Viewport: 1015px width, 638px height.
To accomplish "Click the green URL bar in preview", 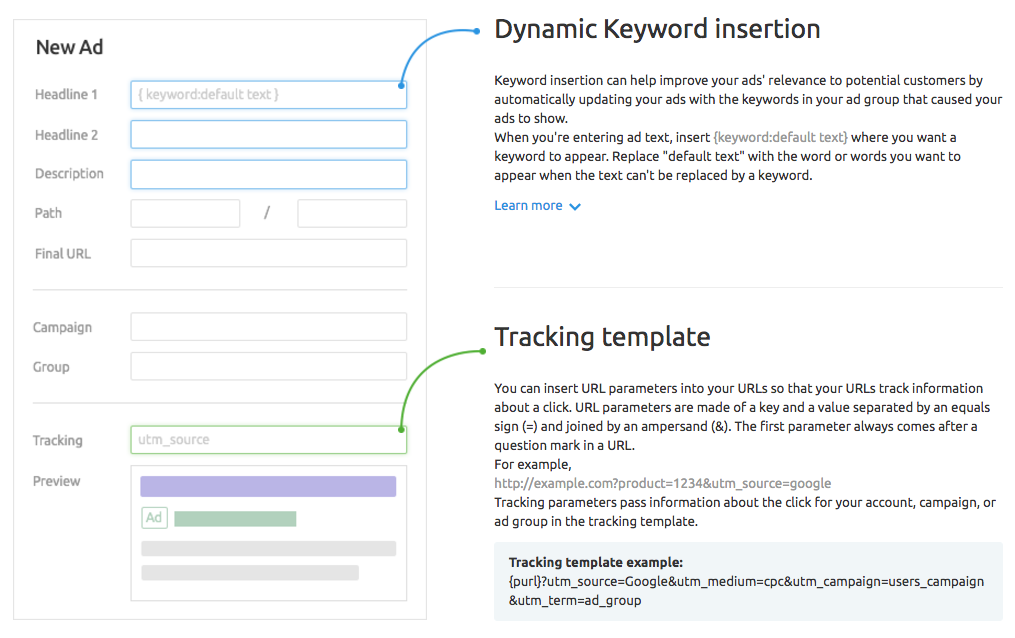I will 235,519.
